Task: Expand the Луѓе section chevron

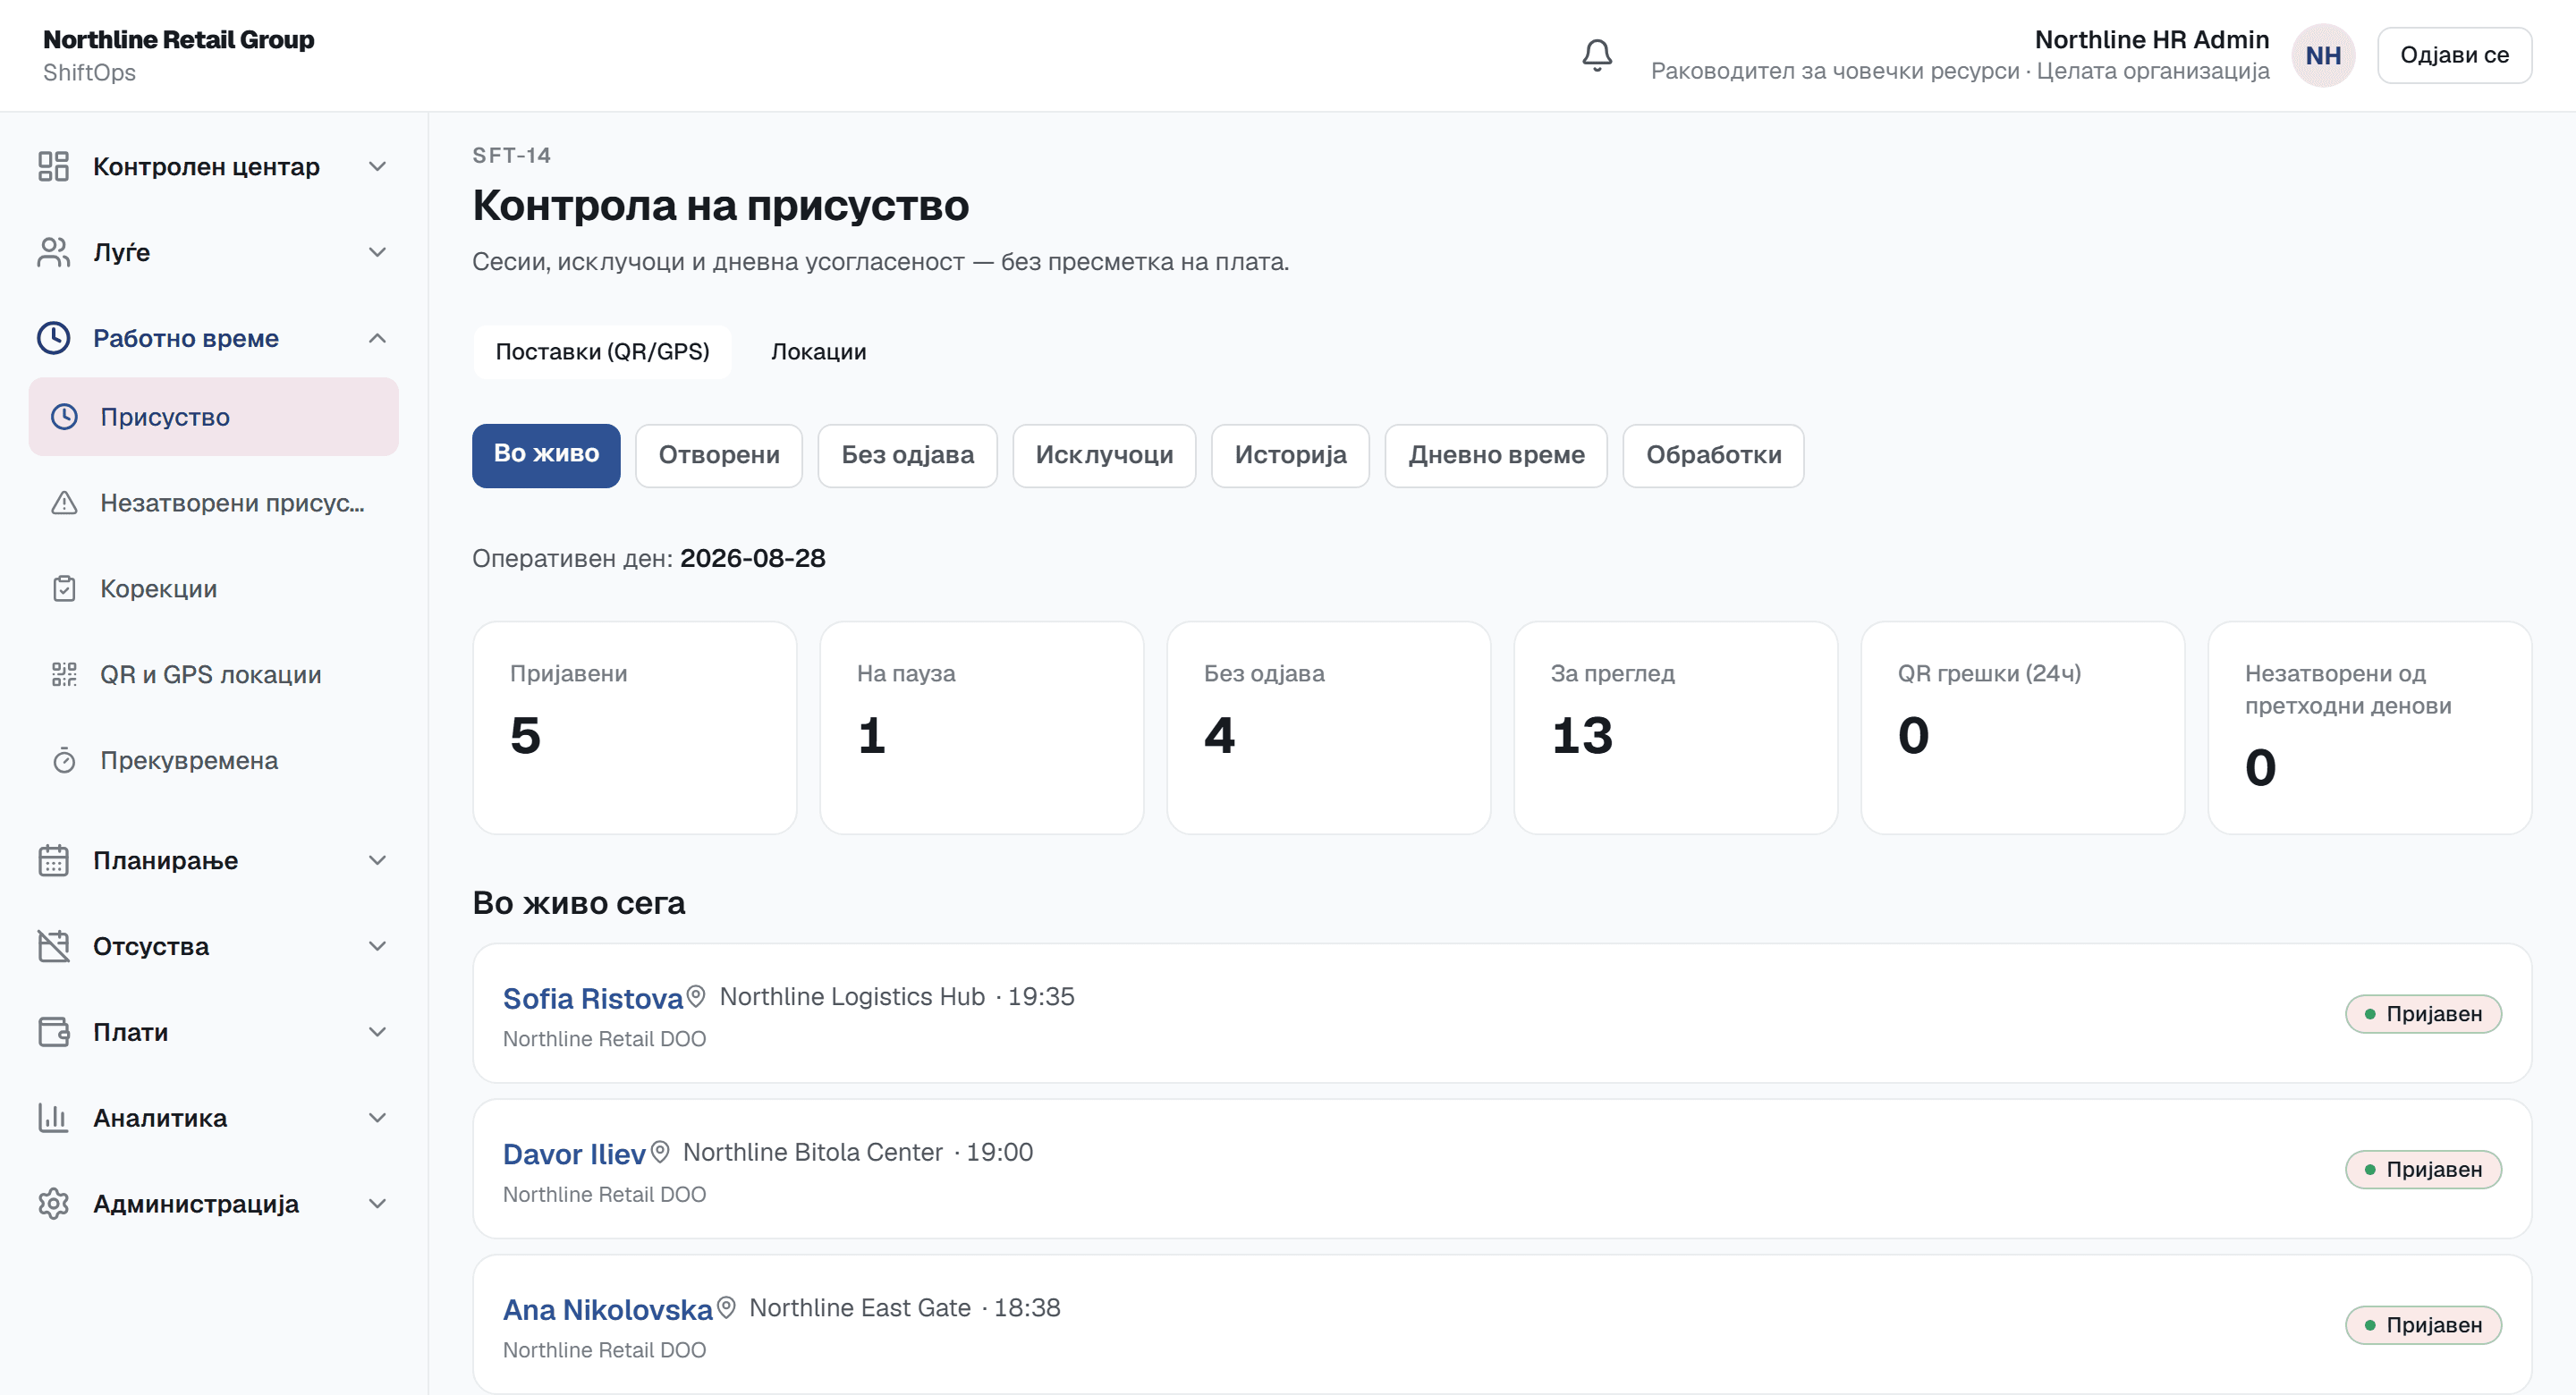Action: (377, 252)
